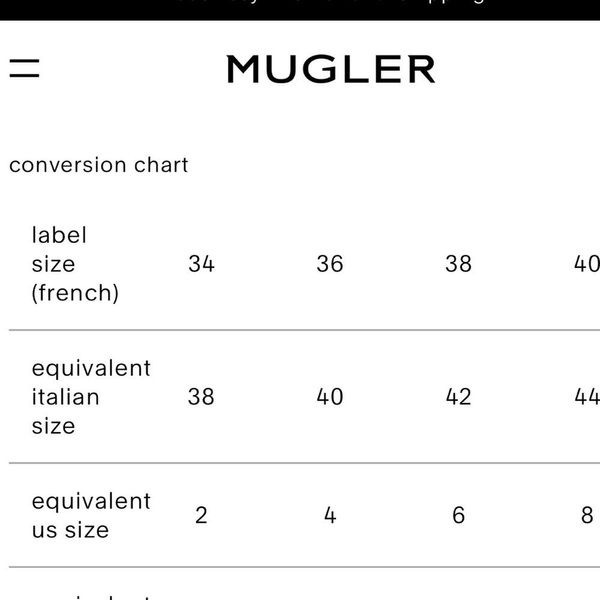Click US size 4 value
Image resolution: width=600 pixels, height=600 pixels.
tap(330, 515)
